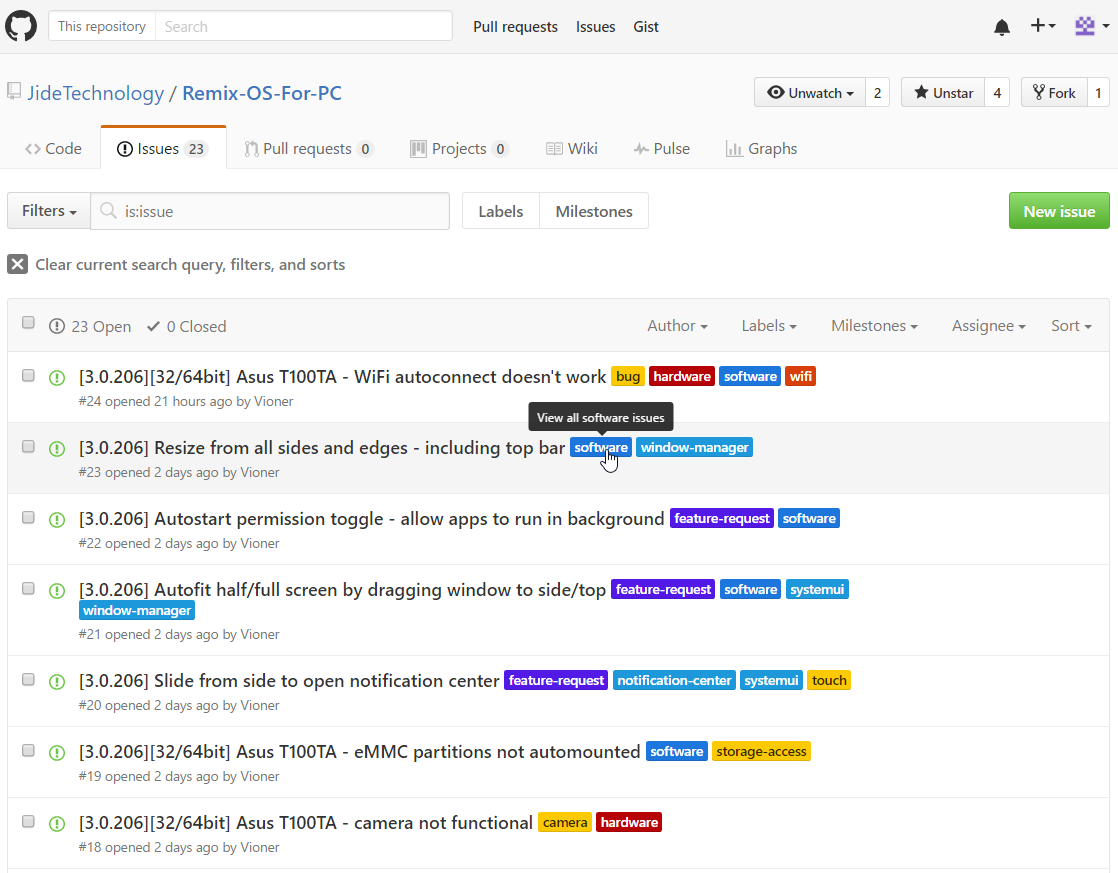Expand the Assignee filter dropdown

988,326
